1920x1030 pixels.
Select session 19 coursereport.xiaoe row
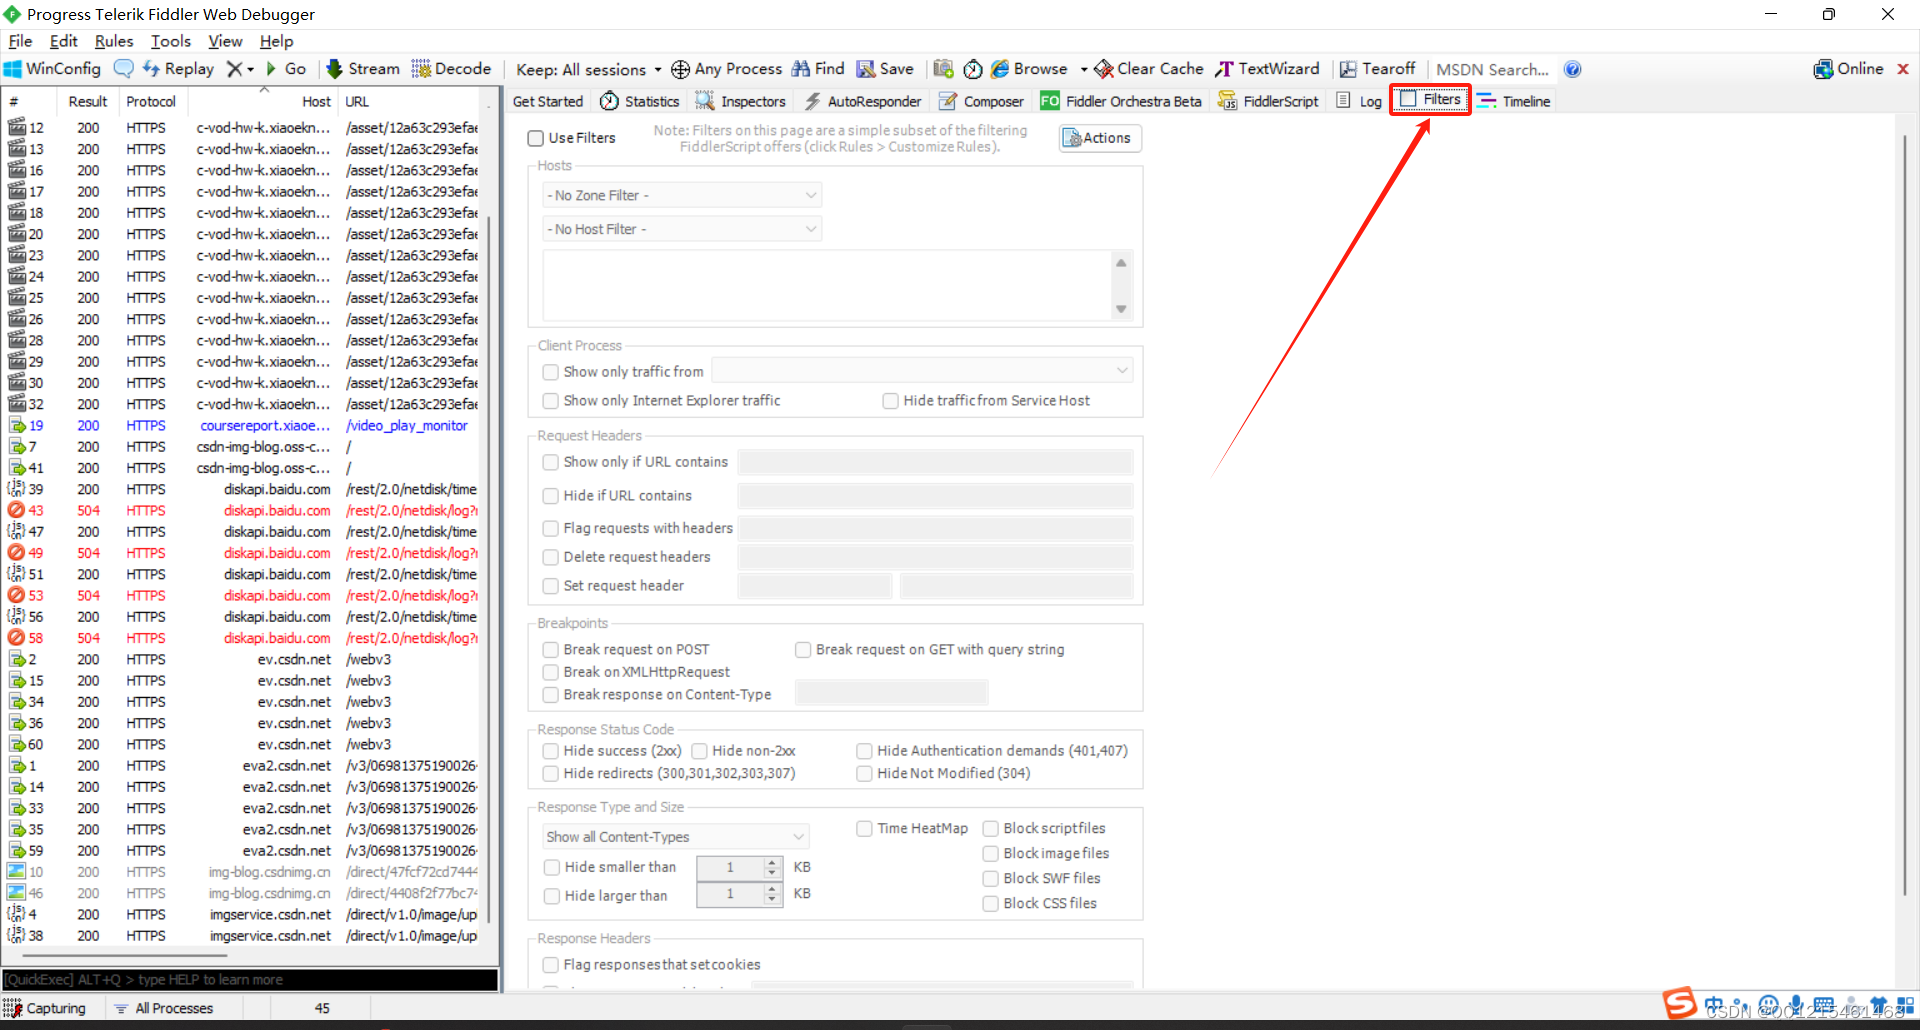242,425
